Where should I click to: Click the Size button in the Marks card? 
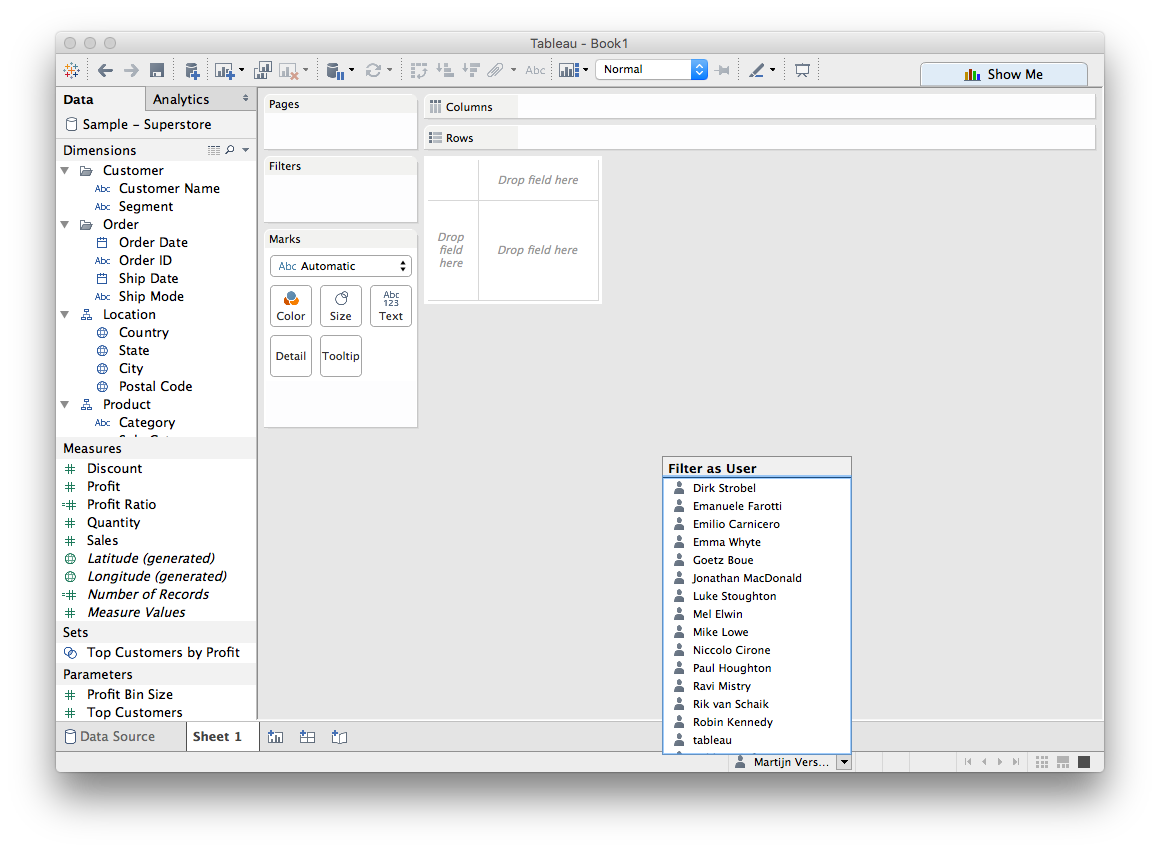click(340, 305)
